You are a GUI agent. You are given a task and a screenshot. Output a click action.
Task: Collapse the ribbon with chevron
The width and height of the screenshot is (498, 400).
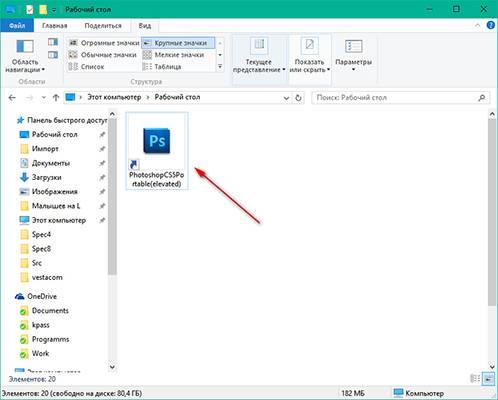pos(478,25)
